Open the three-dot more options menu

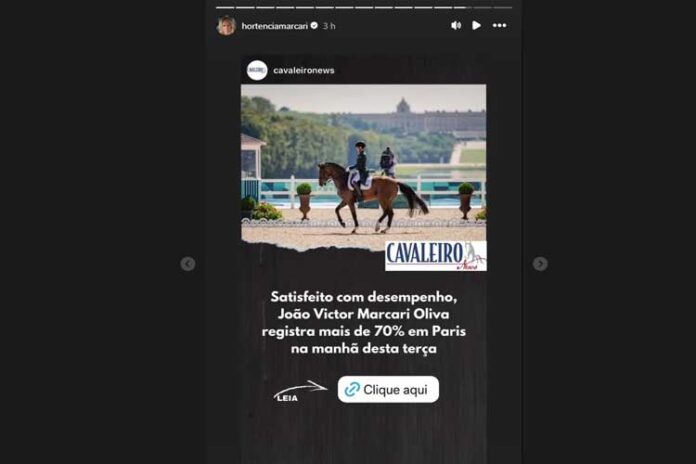click(499, 25)
